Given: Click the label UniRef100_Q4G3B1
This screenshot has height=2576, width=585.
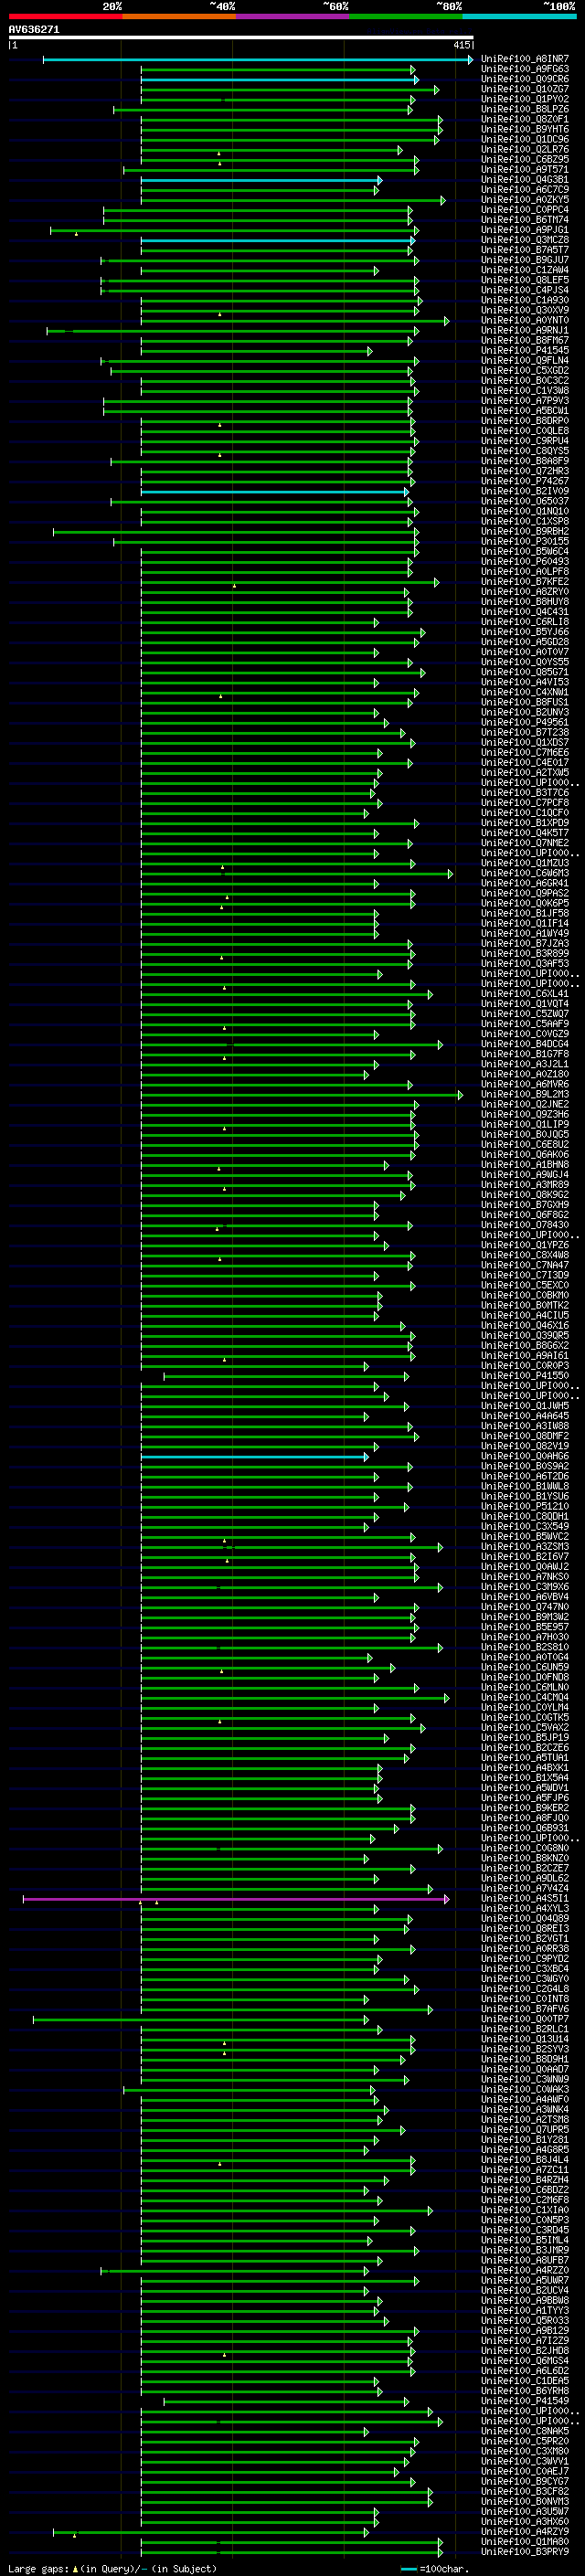Looking at the screenshot, I should coord(524,179).
